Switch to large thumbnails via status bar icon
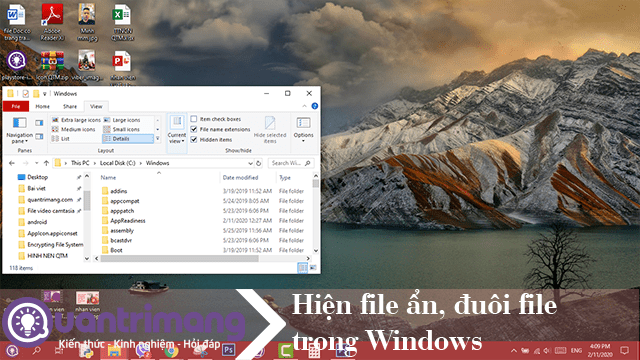This screenshot has height=360, width=640. (x=313, y=268)
